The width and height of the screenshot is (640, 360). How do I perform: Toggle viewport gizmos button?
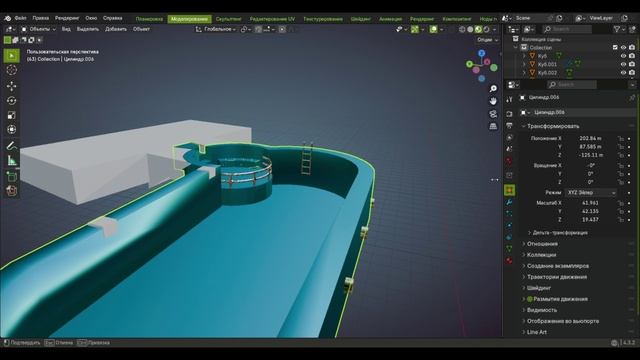pyautogui.click(x=415, y=29)
